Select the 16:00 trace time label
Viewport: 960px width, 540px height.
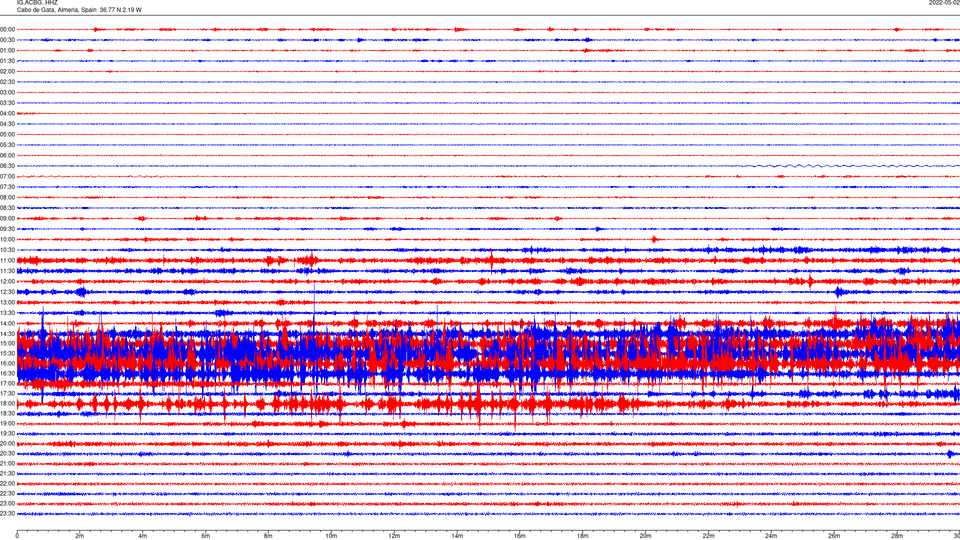pos(7,363)
